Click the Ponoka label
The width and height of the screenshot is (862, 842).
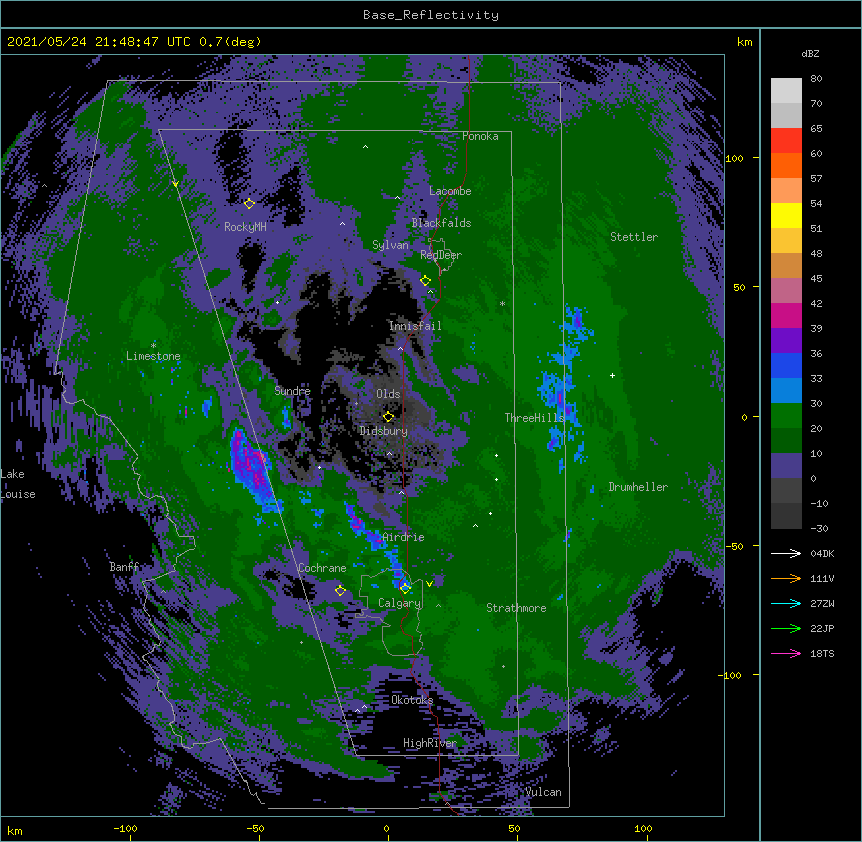[480, 136]
